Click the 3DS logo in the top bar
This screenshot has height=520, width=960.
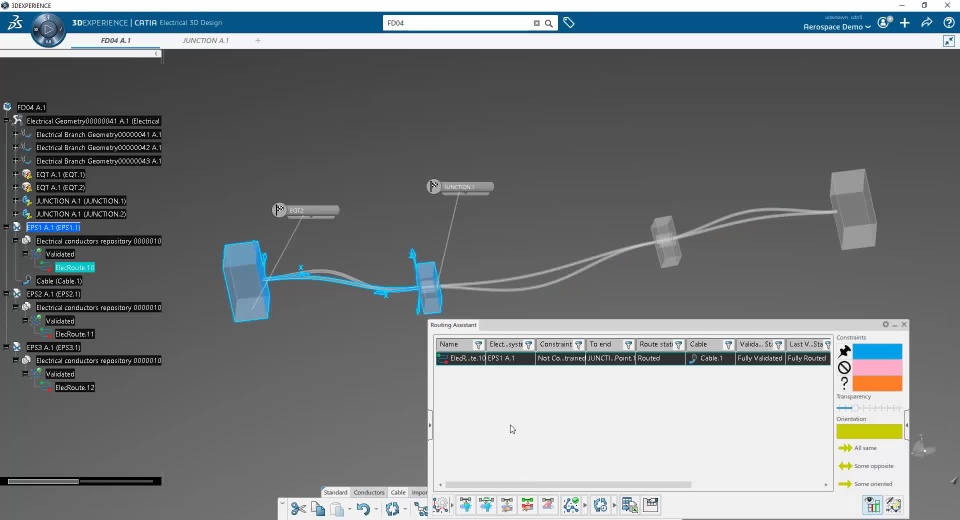(15, 23)
